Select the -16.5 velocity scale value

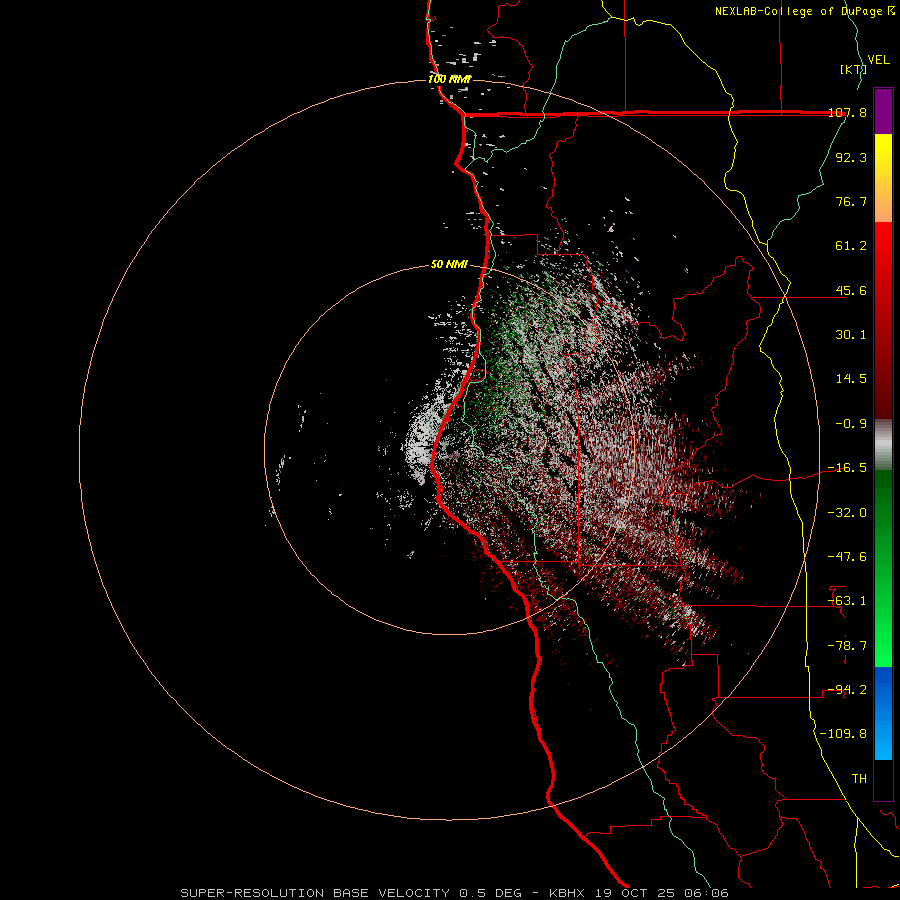pos(848,468)
